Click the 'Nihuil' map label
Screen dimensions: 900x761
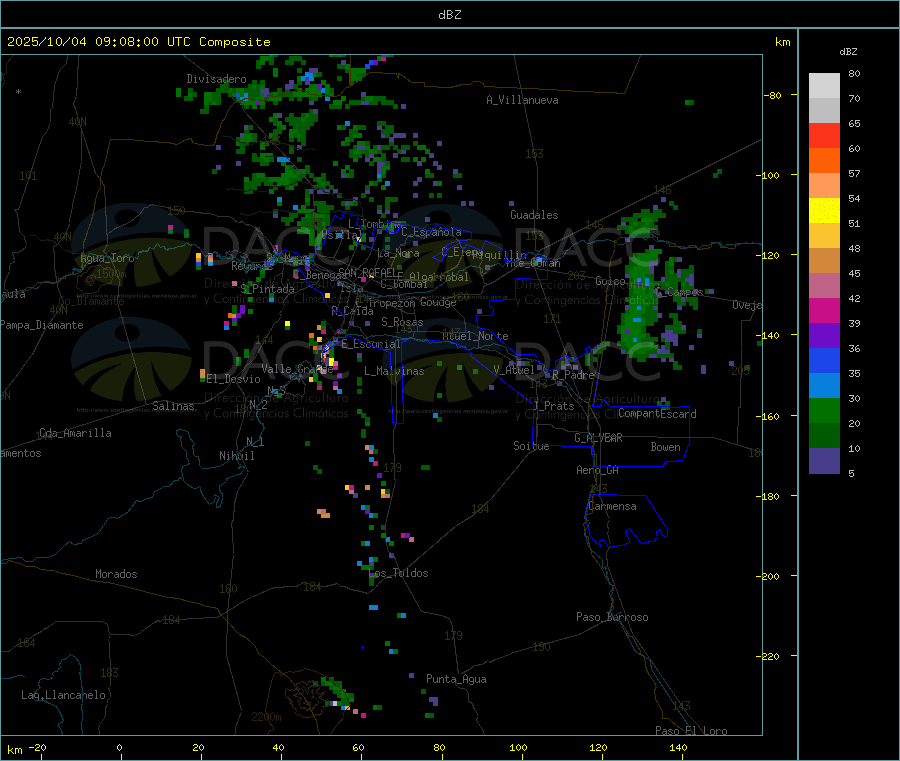[236, 456]
